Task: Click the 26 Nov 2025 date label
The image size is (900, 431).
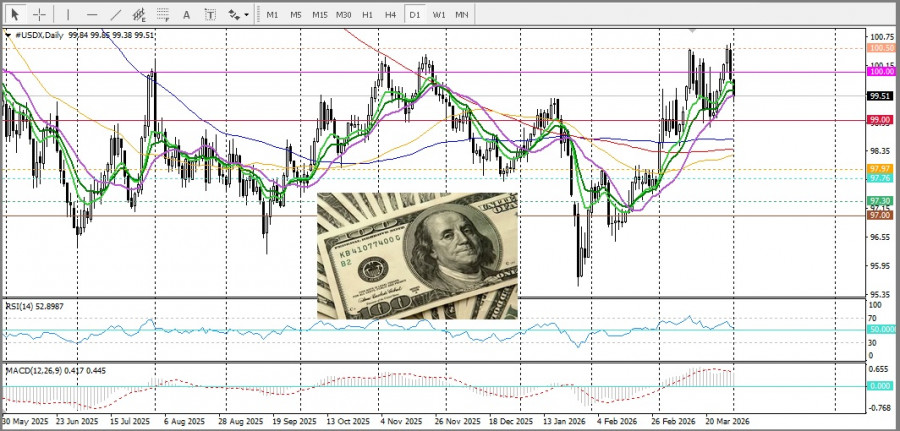Action: (457, 421)
